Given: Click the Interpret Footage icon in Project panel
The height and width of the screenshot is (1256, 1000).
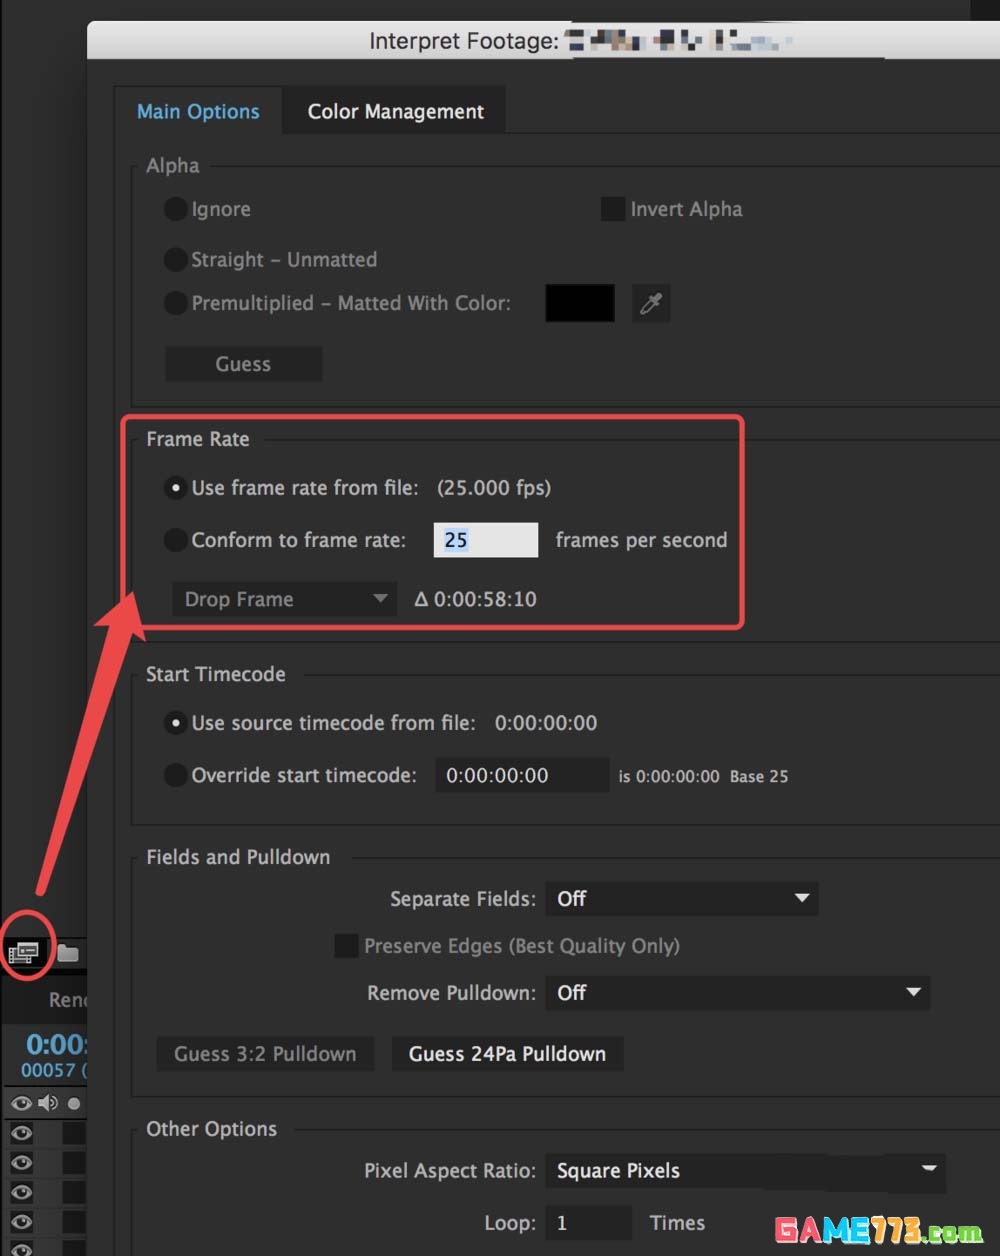Looking at the screenshot, I should (23, 952).
